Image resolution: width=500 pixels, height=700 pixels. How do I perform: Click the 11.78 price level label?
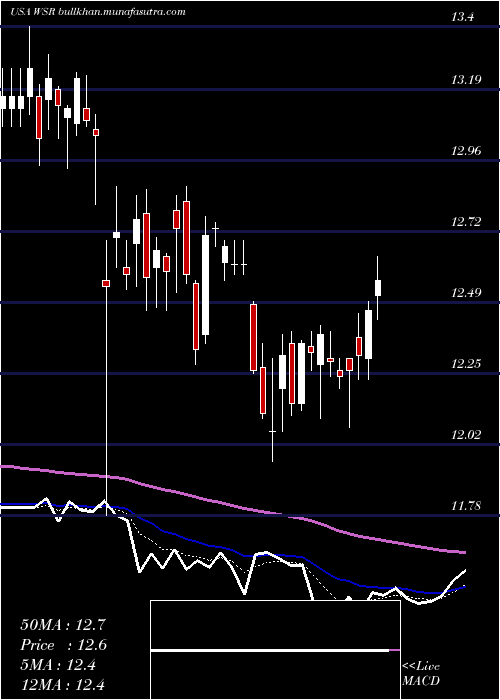466,506
